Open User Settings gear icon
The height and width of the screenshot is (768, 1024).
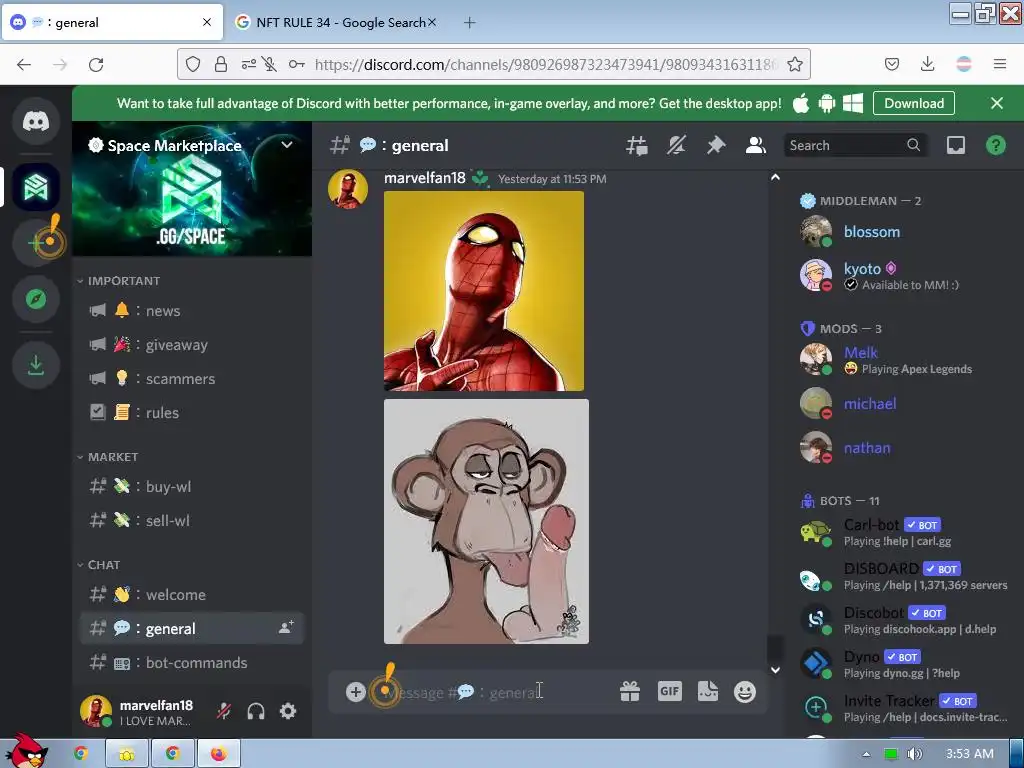pos(288,711)
